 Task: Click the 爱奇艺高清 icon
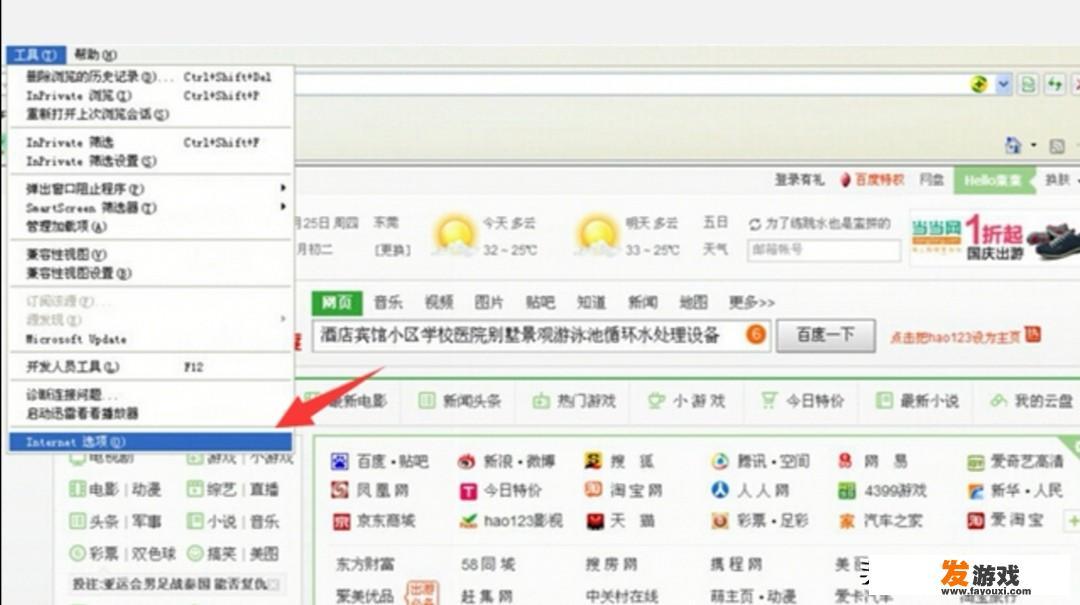pyautogui.click(x=975, y=462)
